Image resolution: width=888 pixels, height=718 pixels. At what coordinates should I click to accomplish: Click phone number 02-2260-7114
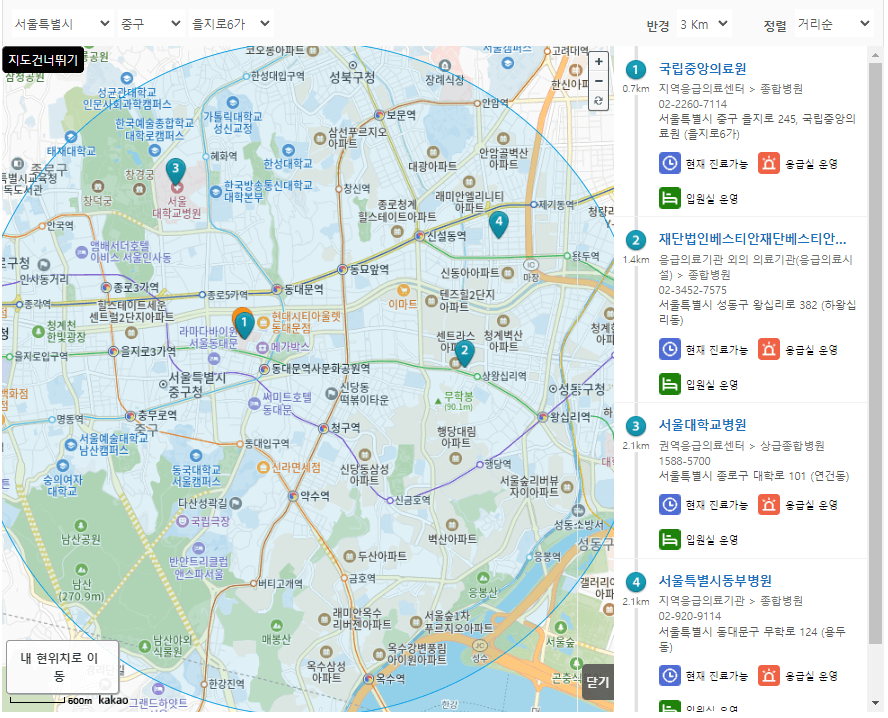692,104
